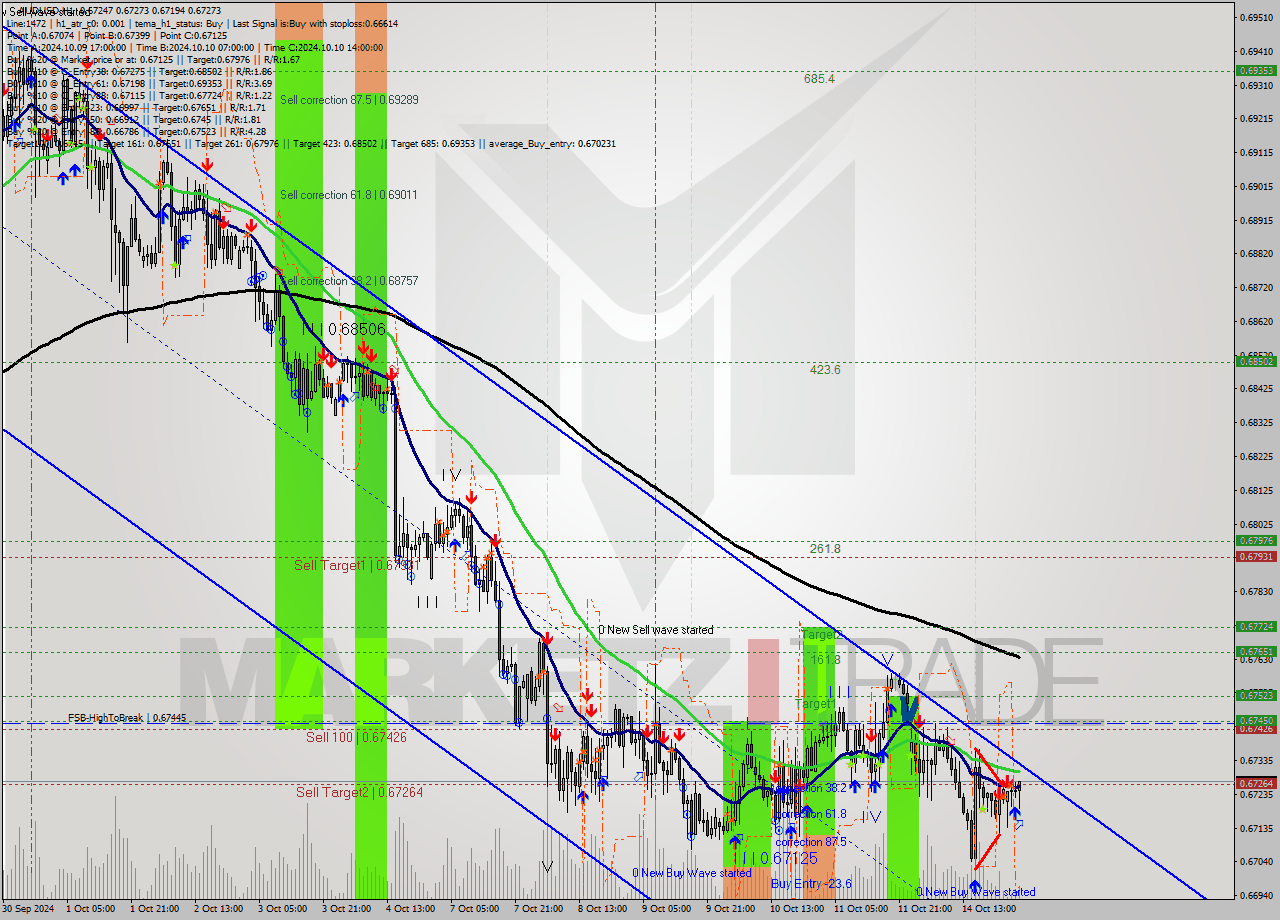Click the '8 Oct 13:00' time axis label
This screenshot has width=1280, height=920.
pyautogui.click(x=602, y=909)
